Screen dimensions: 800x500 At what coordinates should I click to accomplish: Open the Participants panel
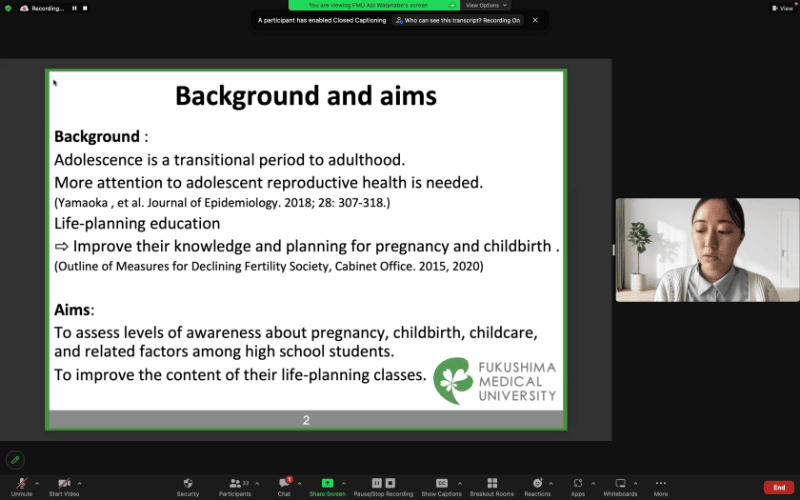[235, 483]
